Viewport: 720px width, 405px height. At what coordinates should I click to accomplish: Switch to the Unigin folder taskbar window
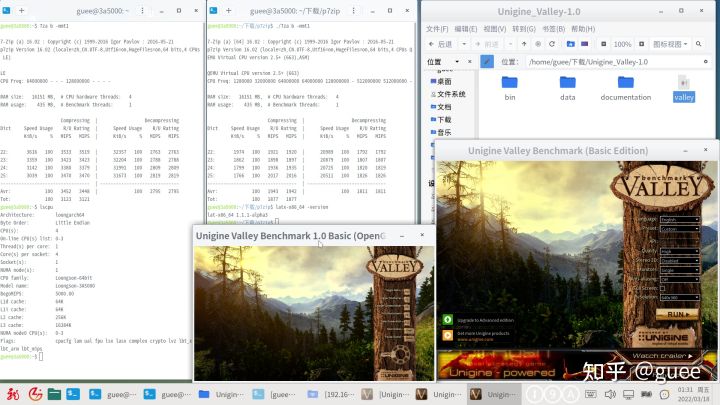point(221,394)
